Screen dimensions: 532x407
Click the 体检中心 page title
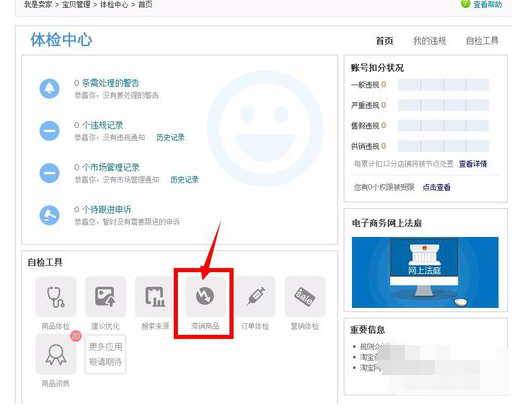click(61, 40)
